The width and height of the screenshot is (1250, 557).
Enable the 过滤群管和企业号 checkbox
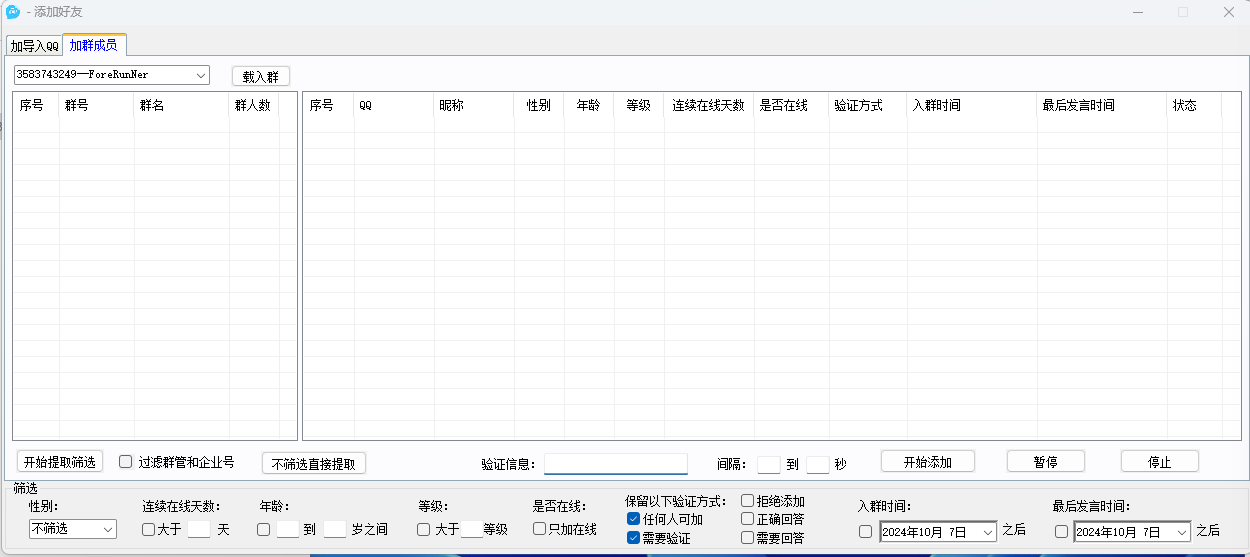[x=126, y=462]
